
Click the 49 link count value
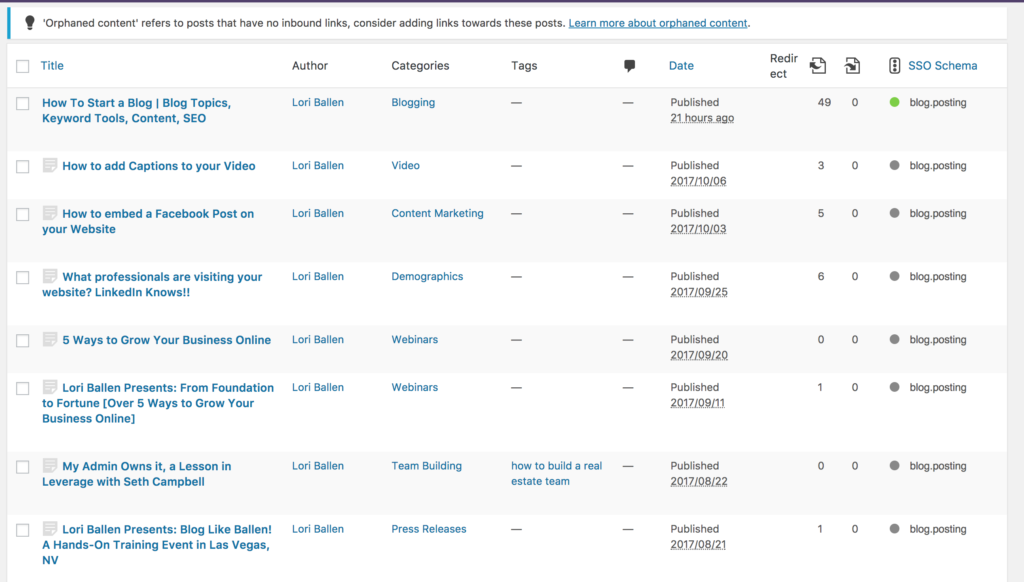(x=824, y=102)
